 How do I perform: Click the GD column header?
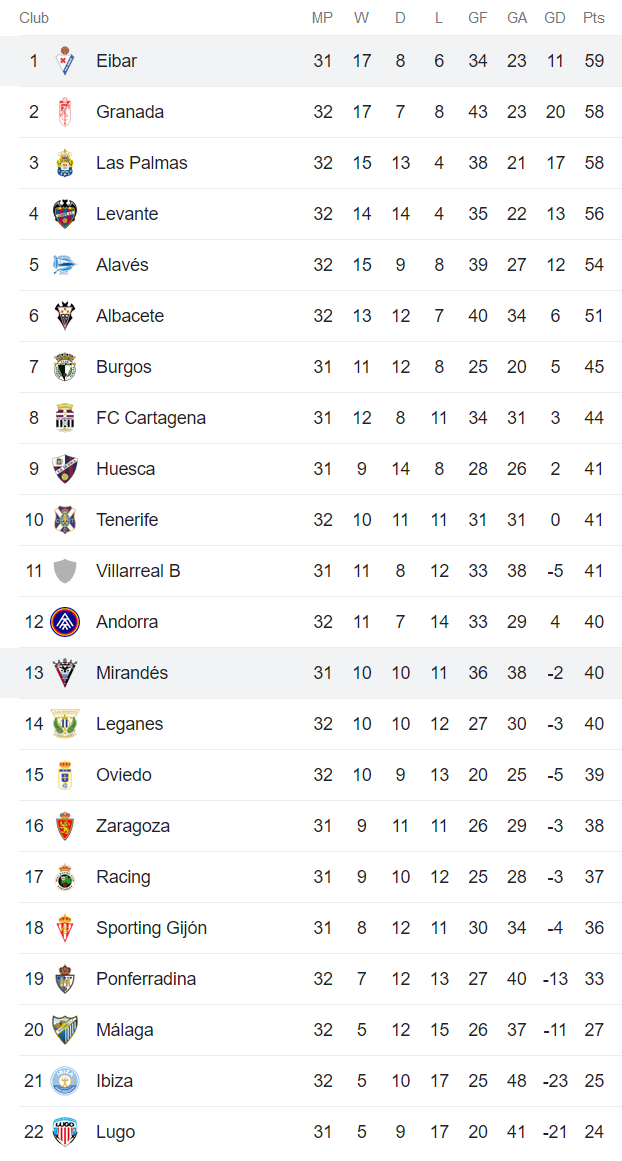(555, 17)
